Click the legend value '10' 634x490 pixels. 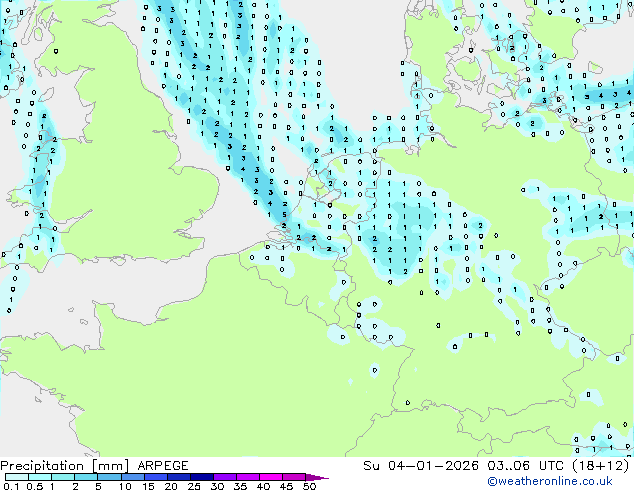click(125, 486)
